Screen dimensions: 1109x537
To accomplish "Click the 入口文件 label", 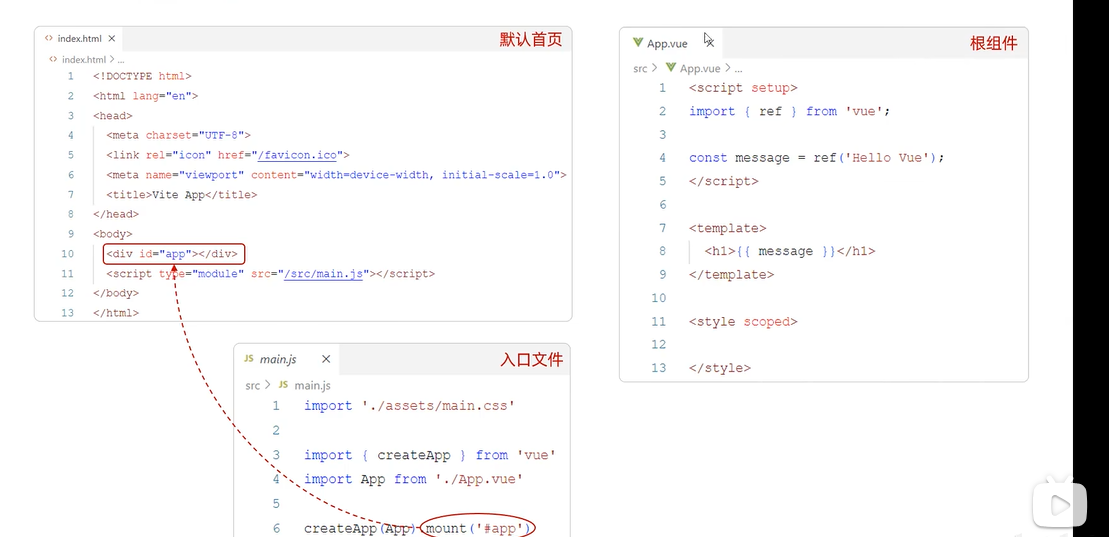I will tap(531, 359).
